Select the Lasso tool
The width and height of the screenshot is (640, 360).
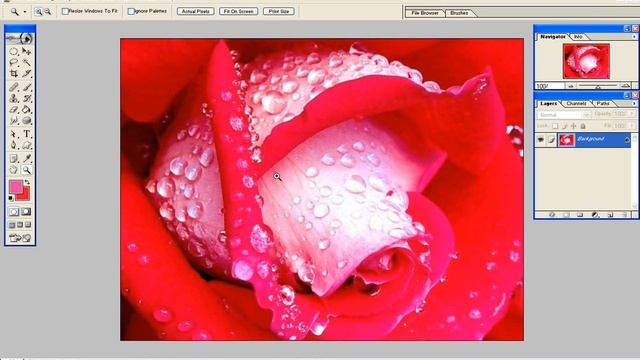click(x=14, y=62)
